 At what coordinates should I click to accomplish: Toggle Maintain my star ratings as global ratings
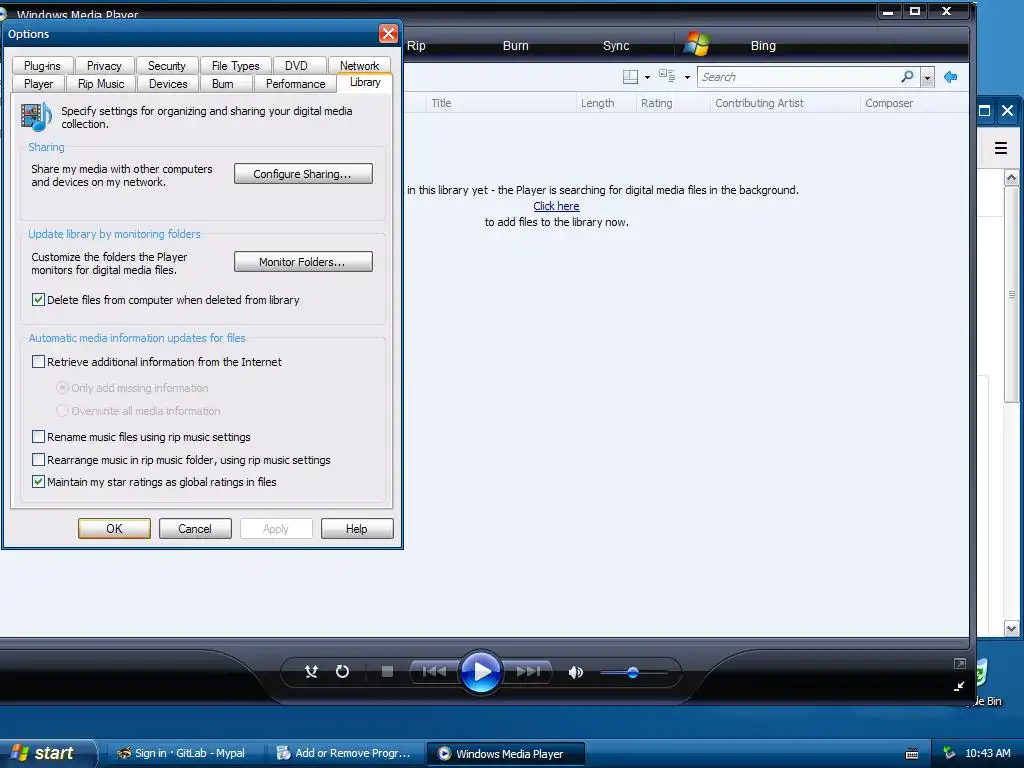click(39, 482)
